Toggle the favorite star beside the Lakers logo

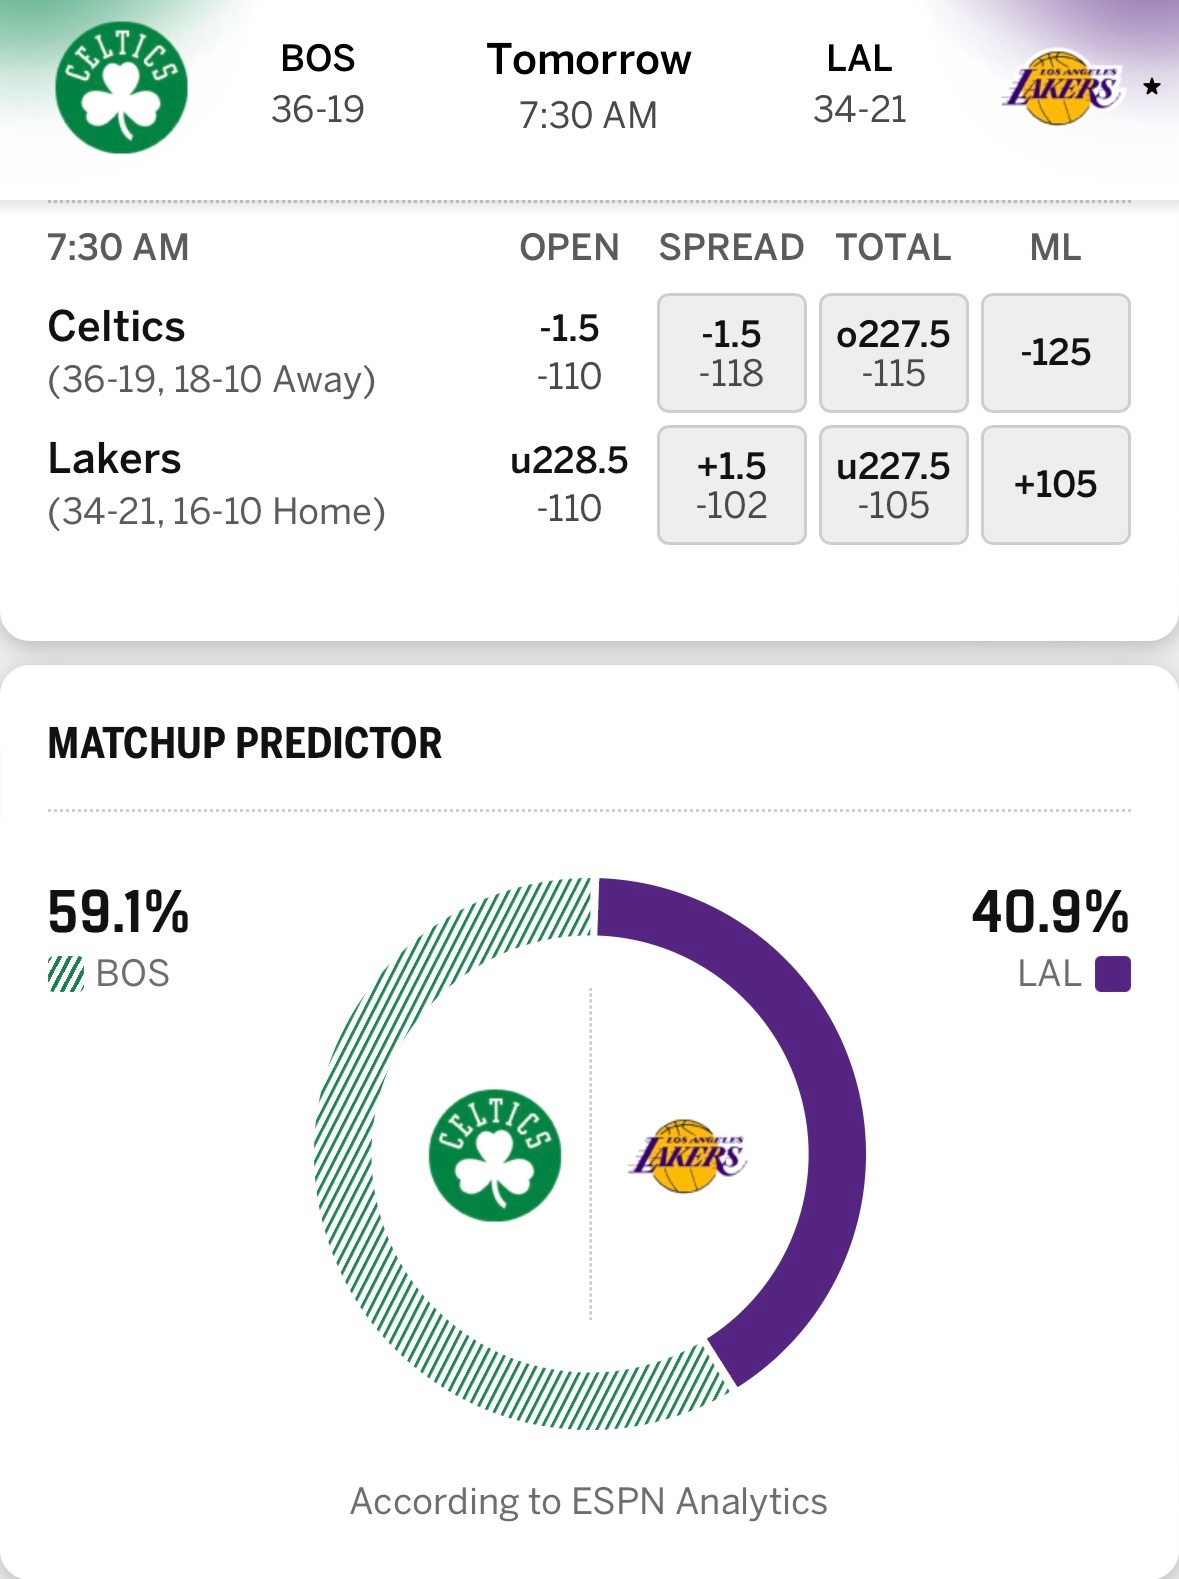click(1151, 85)
